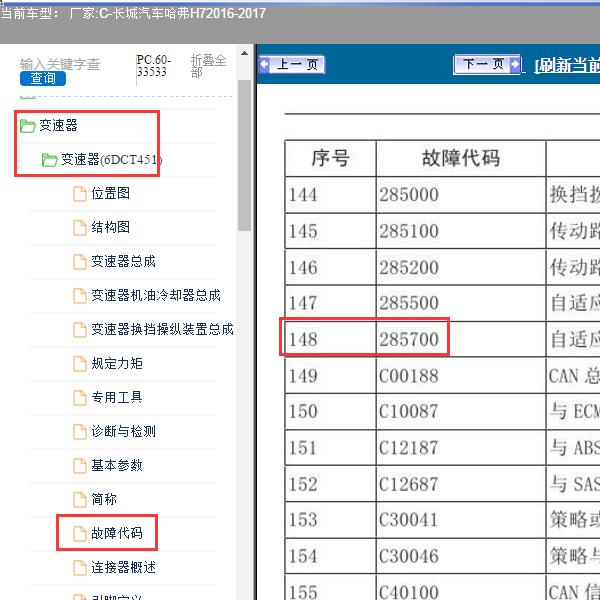Image resolution: width=600 pixels, height=600 pixels.
Task: Click the left arrow icon on 上一页
Action: click(x=264, y=64)
